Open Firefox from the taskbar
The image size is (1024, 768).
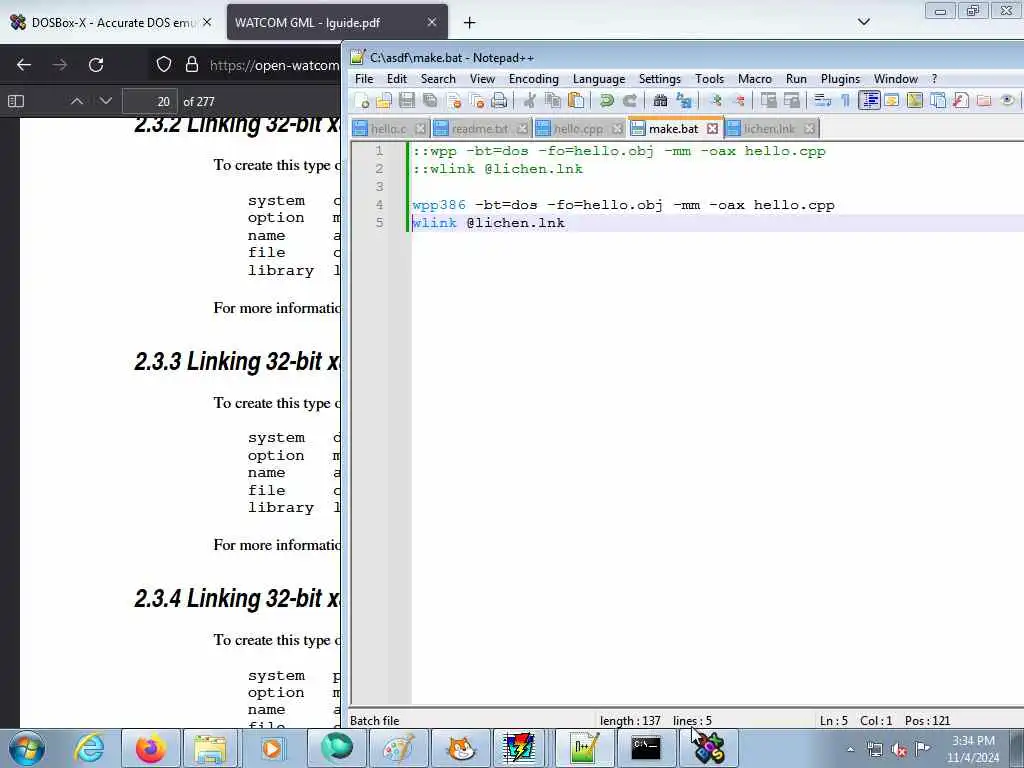(x=151, y=748)
